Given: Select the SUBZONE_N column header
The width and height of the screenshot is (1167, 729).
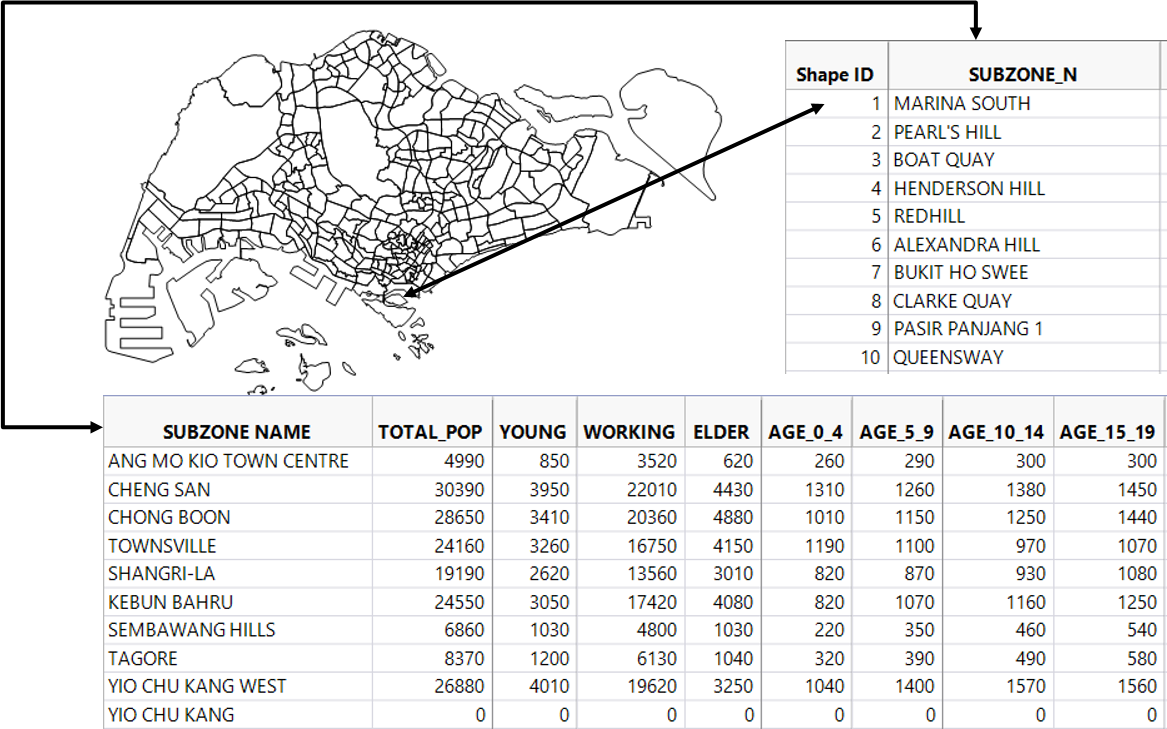Looking at the screenshot, I should 1023,66.
